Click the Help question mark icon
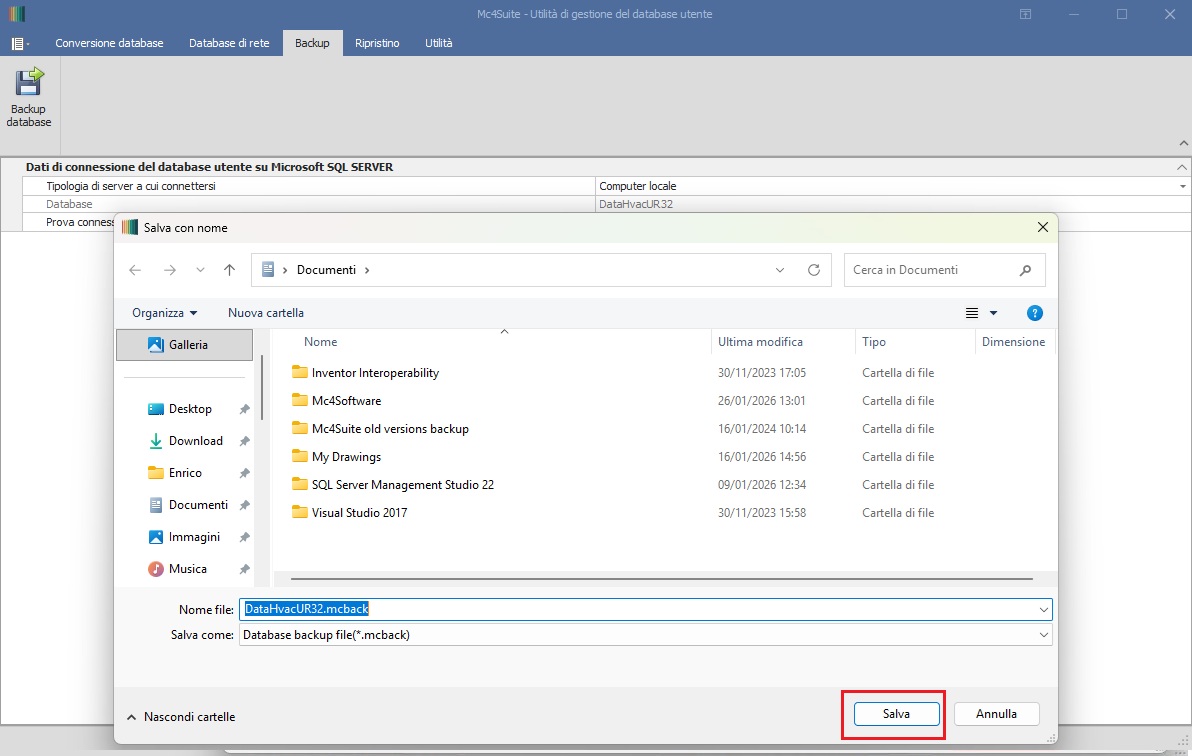This screenshot has width=1192, height=756. (1035, 313)
